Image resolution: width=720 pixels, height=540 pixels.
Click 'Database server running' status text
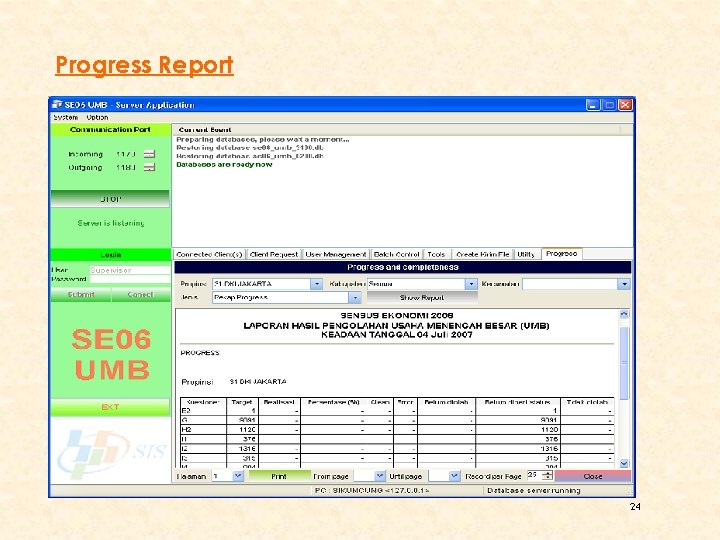click(x=534, y=490)
